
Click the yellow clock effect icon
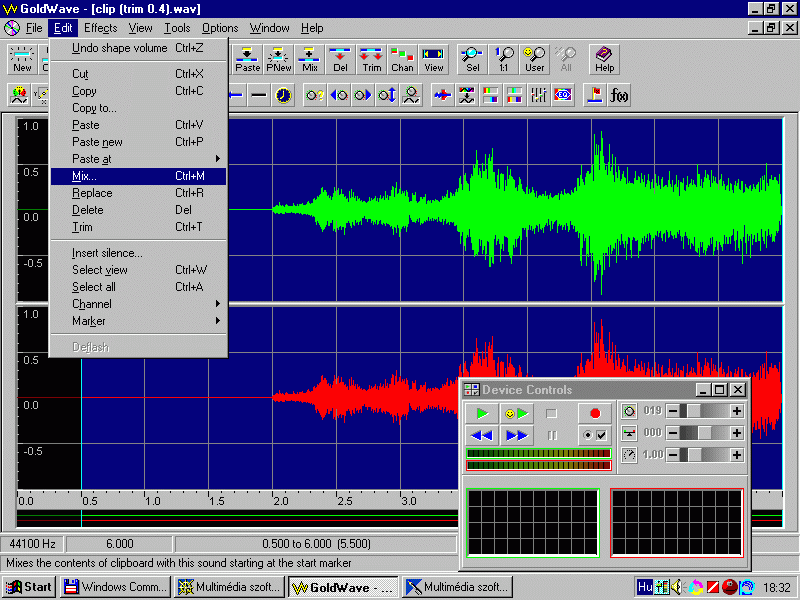coord(284,95)
